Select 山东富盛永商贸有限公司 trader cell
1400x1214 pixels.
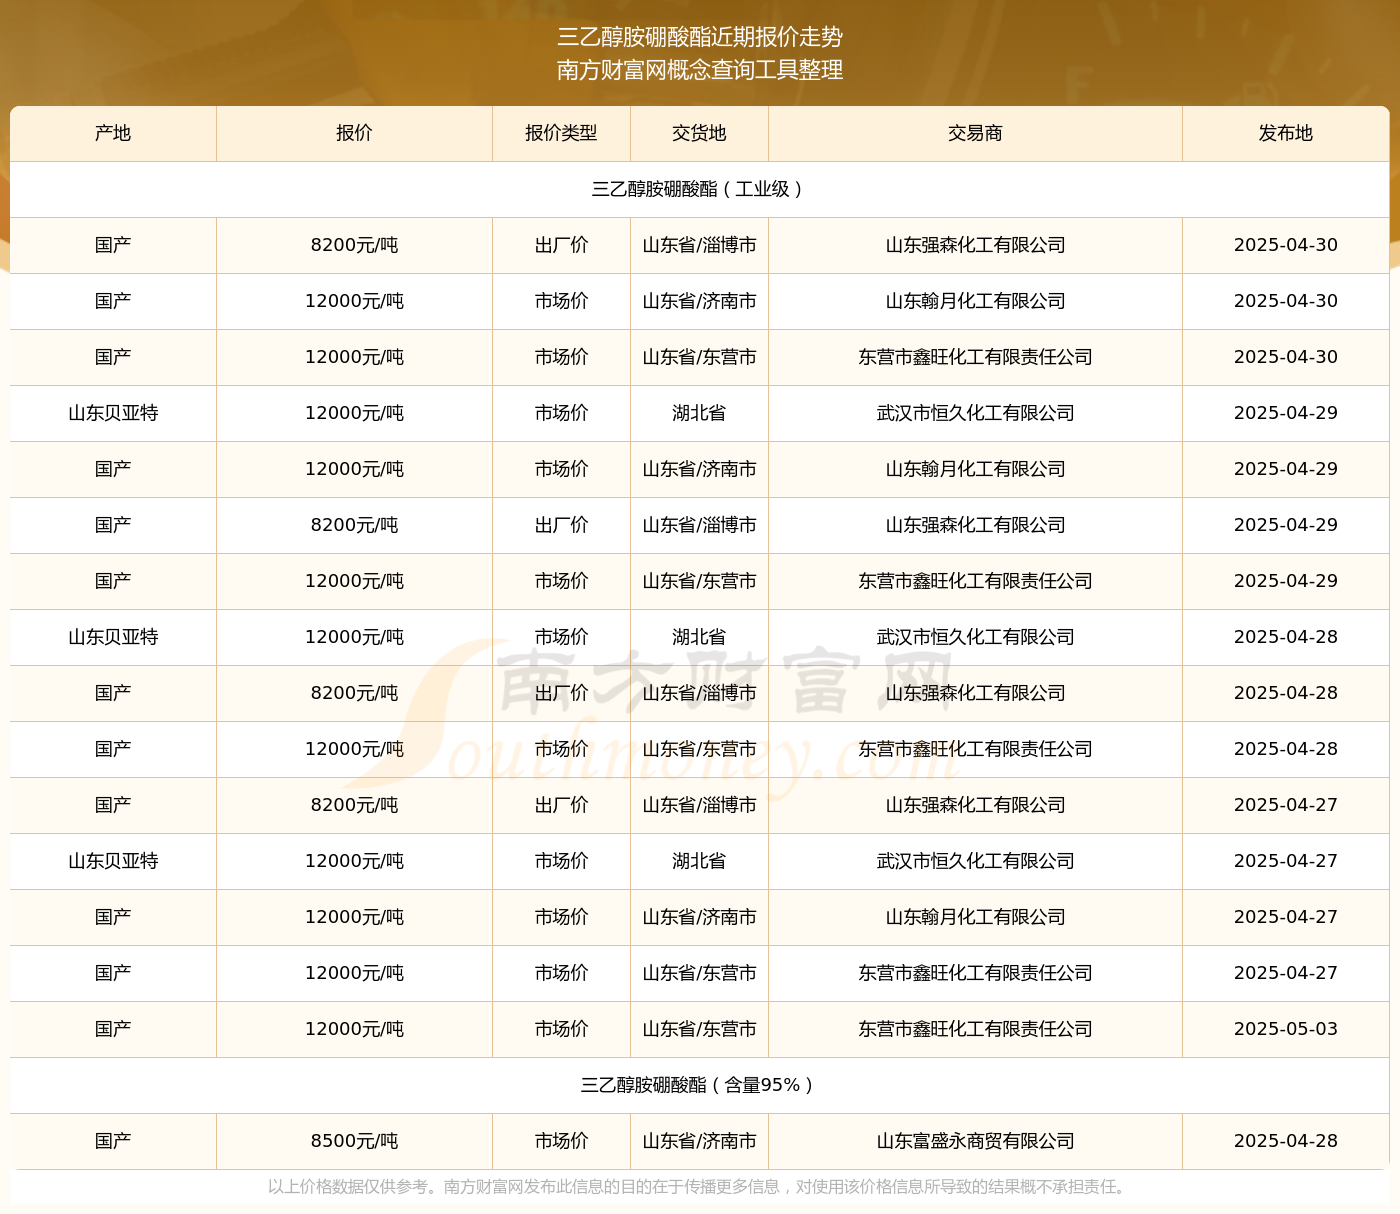click(x=975, y=1141)
